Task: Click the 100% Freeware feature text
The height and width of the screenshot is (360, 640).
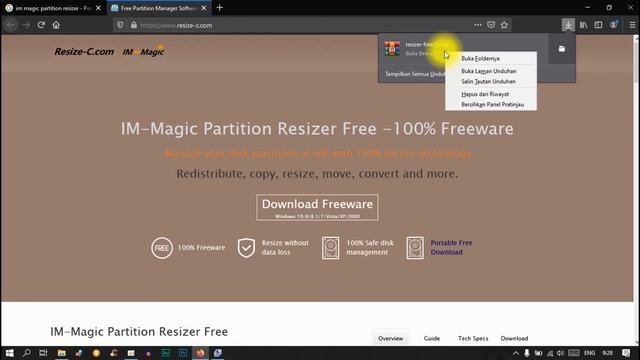Action: 201,247
